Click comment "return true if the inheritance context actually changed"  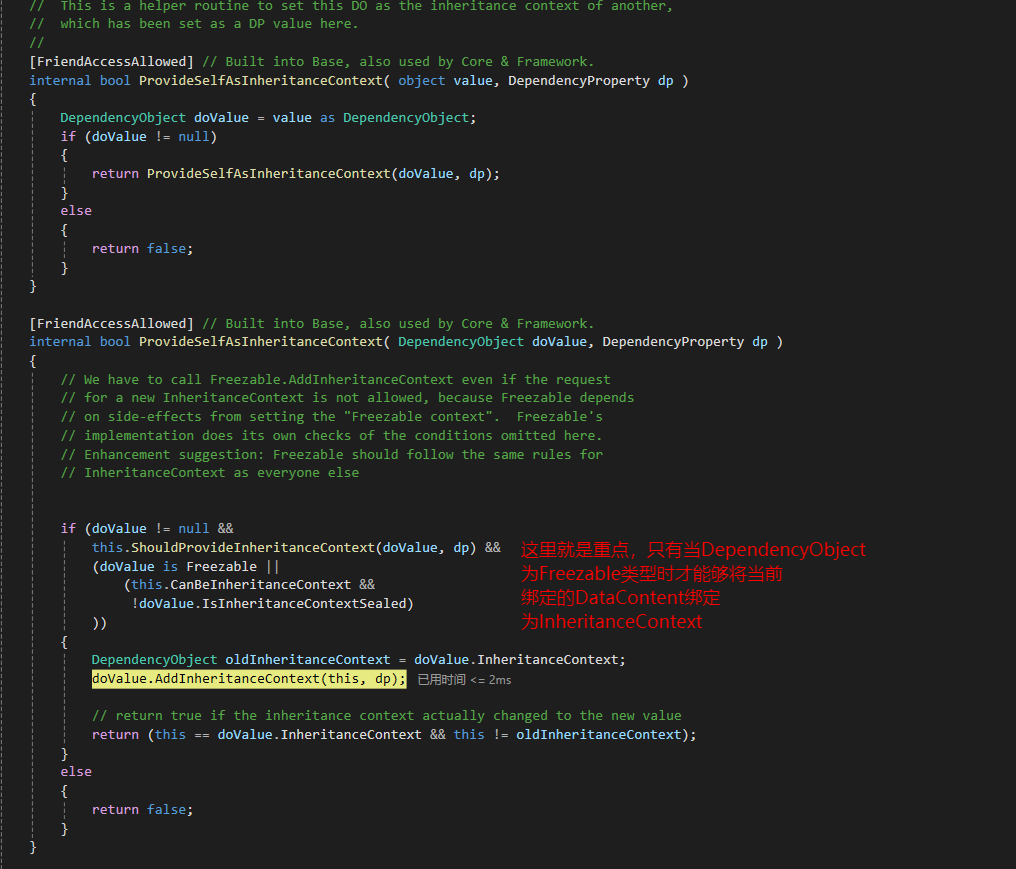(387, 716)
